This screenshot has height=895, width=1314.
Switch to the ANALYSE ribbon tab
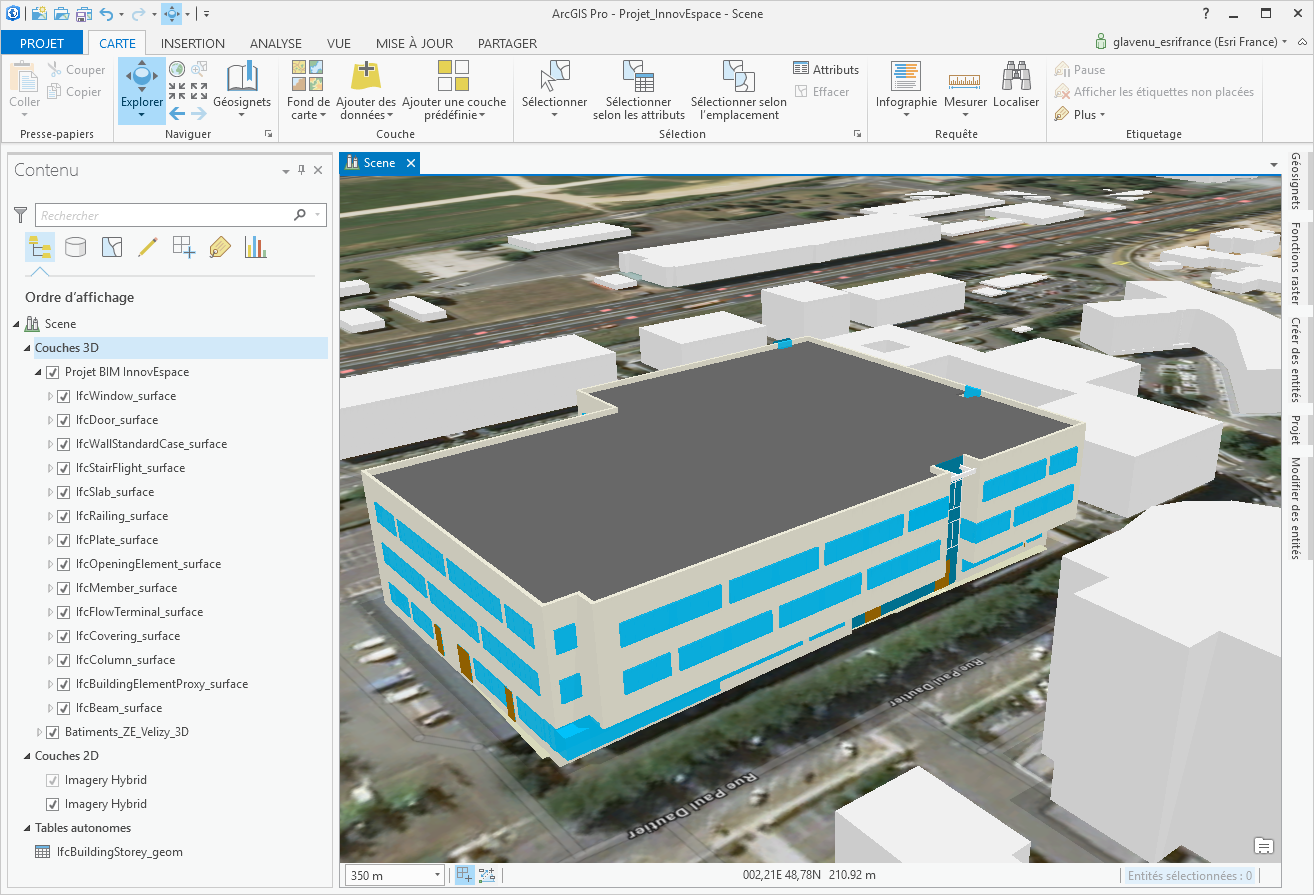[x=276, y=43]
